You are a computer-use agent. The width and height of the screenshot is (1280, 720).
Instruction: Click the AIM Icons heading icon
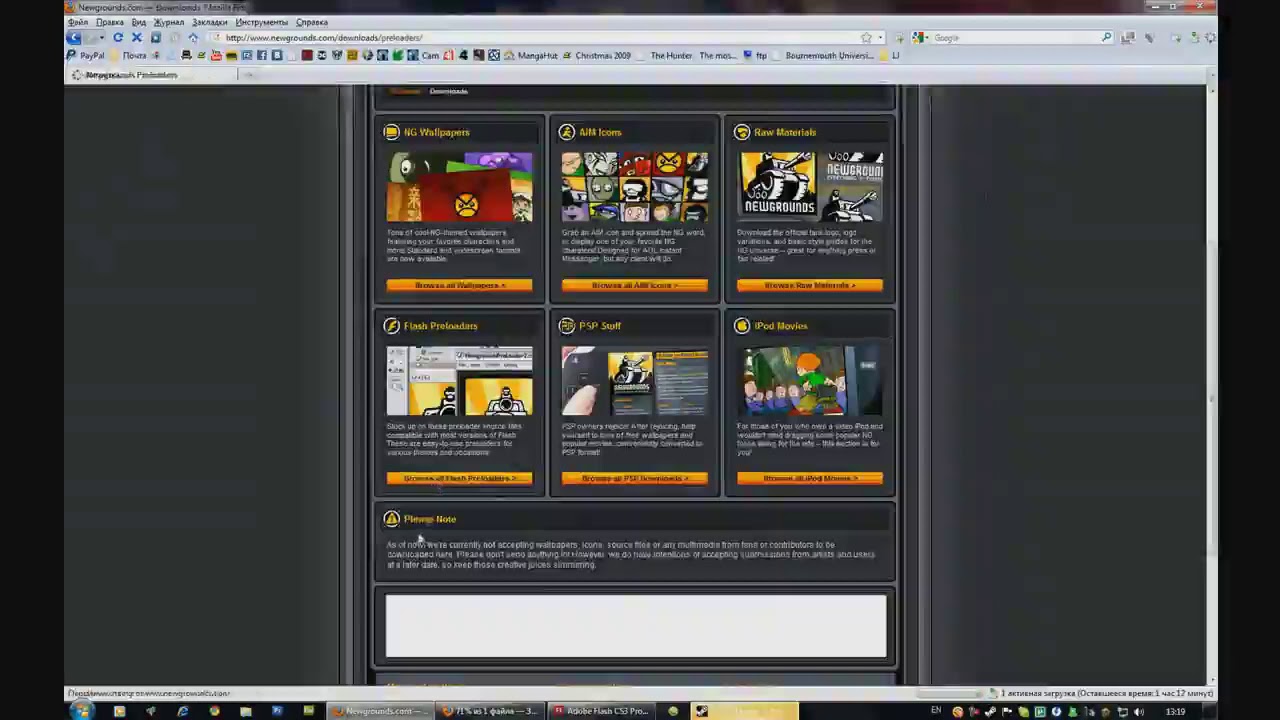click(x=567, y=132)
